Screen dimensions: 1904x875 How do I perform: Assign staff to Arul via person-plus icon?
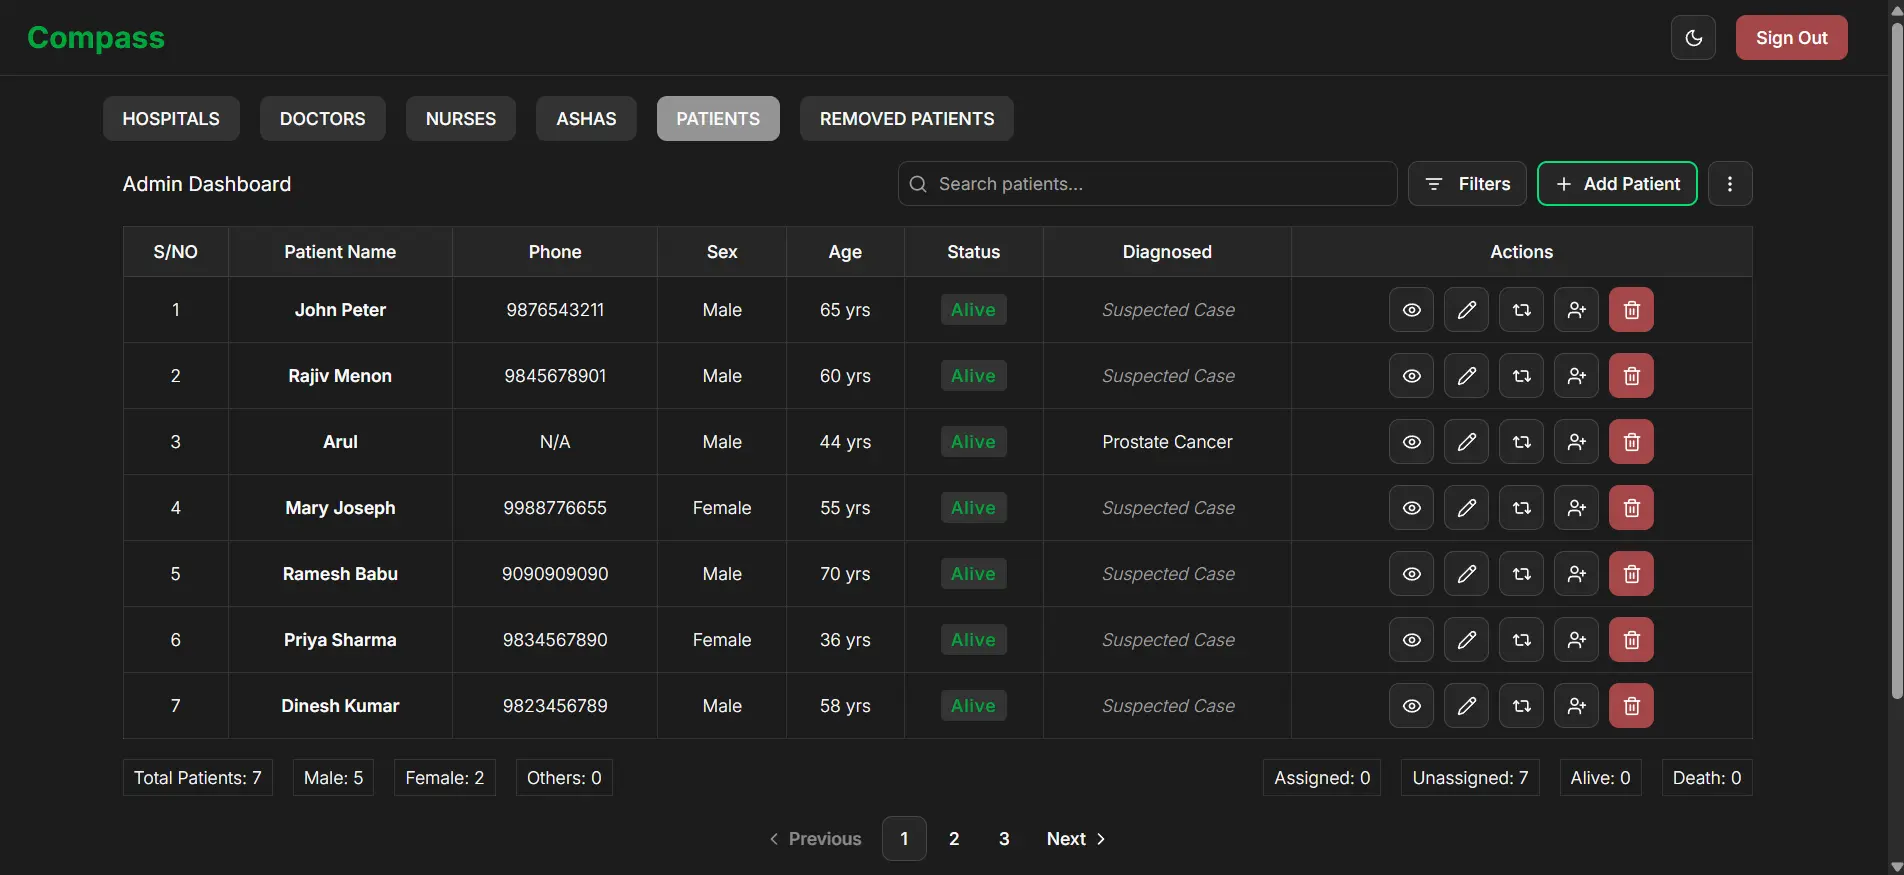1576,442
